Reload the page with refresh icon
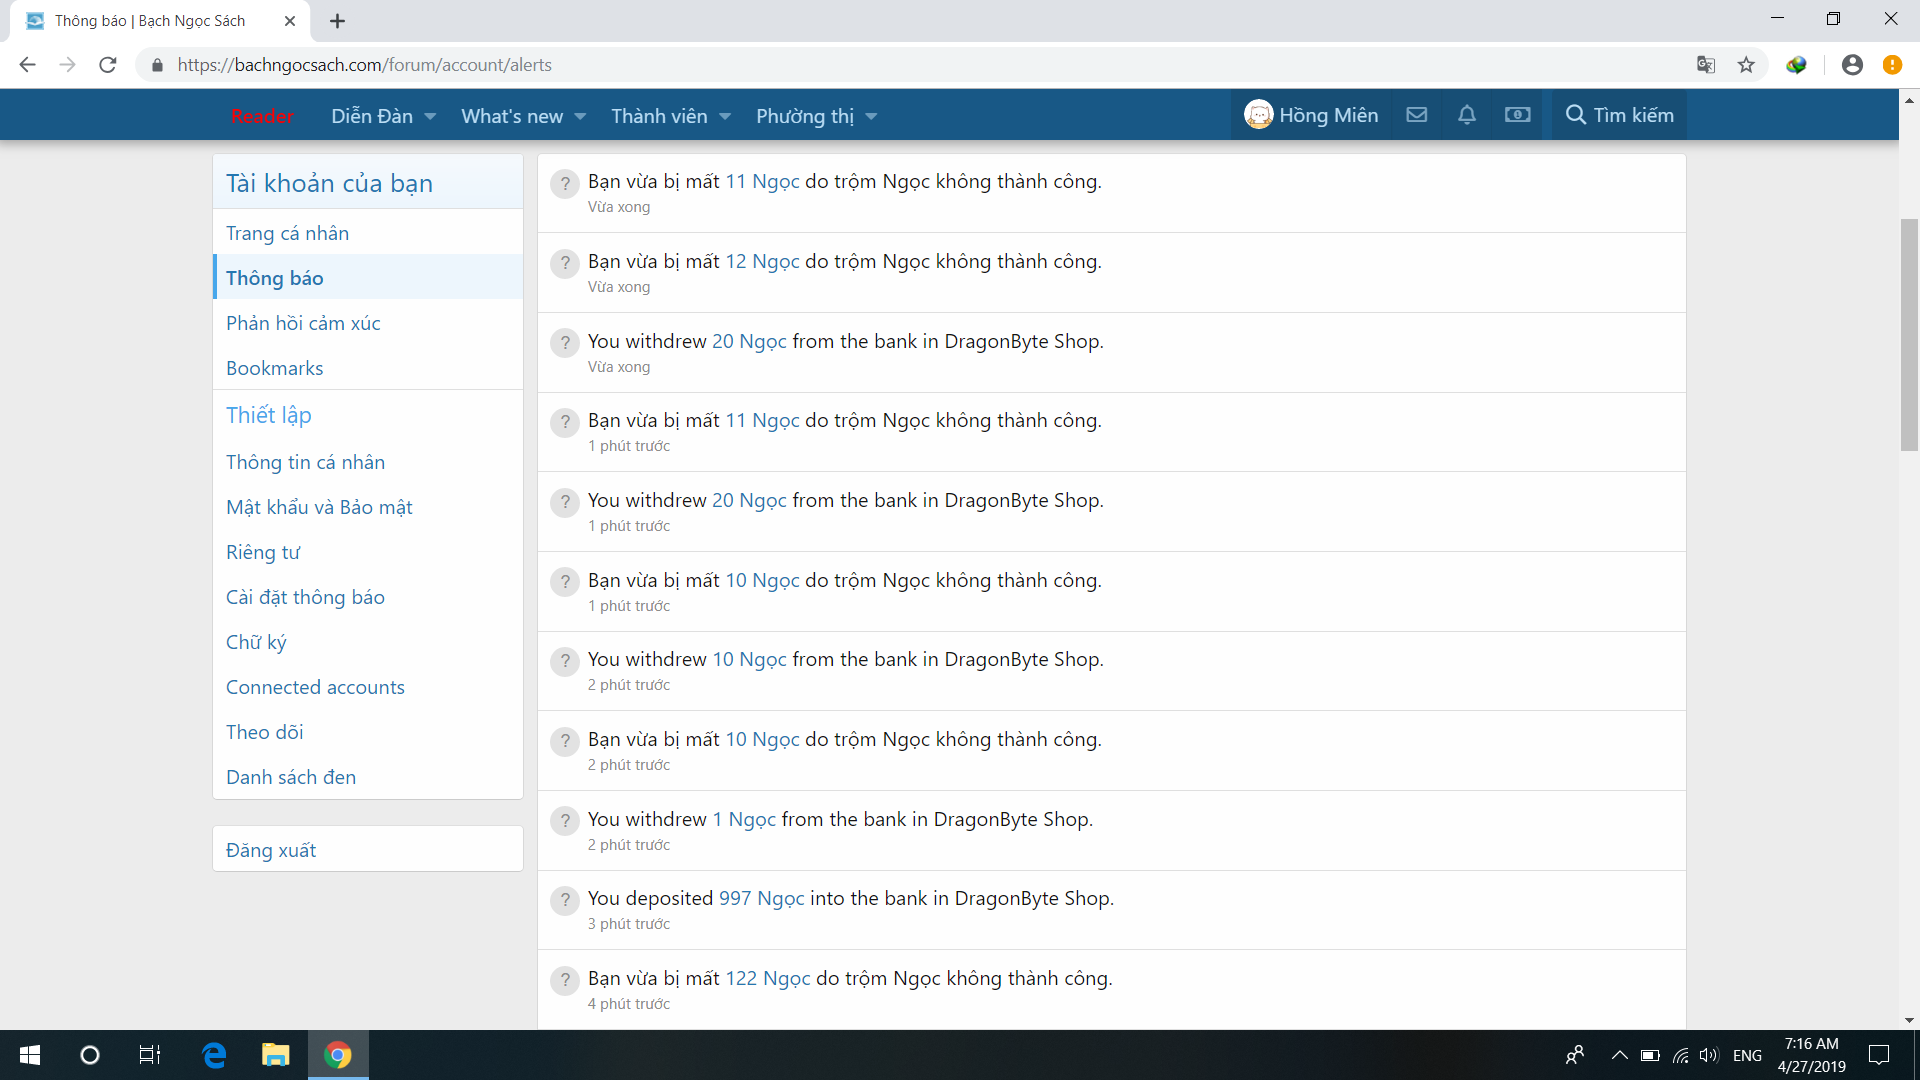1920x1080 pixels. tap(108, 65)
